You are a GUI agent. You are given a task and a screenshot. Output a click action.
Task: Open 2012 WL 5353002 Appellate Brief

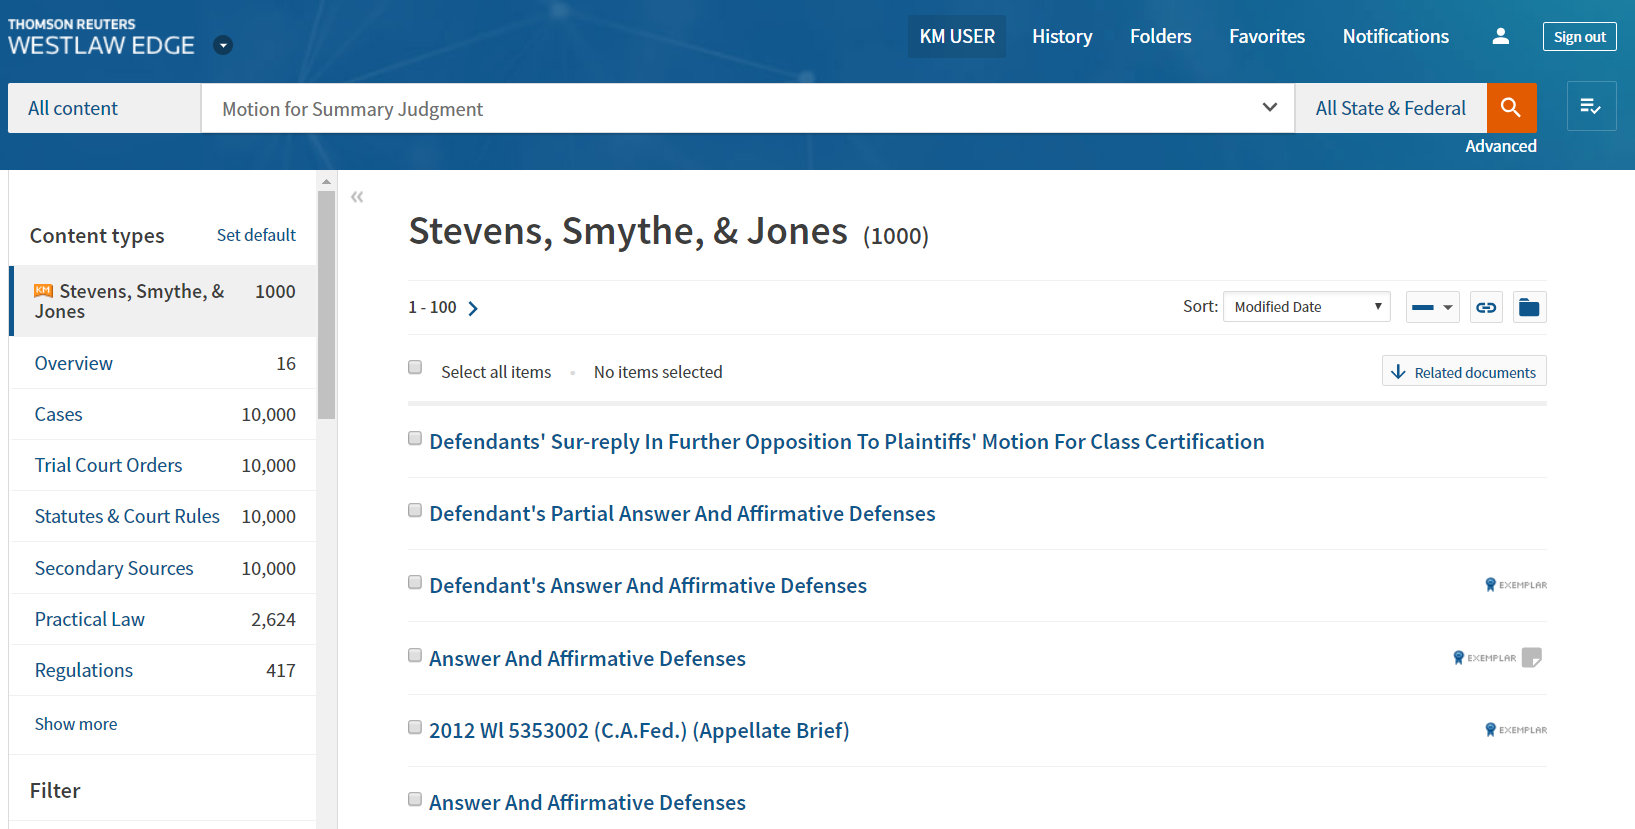639,731
